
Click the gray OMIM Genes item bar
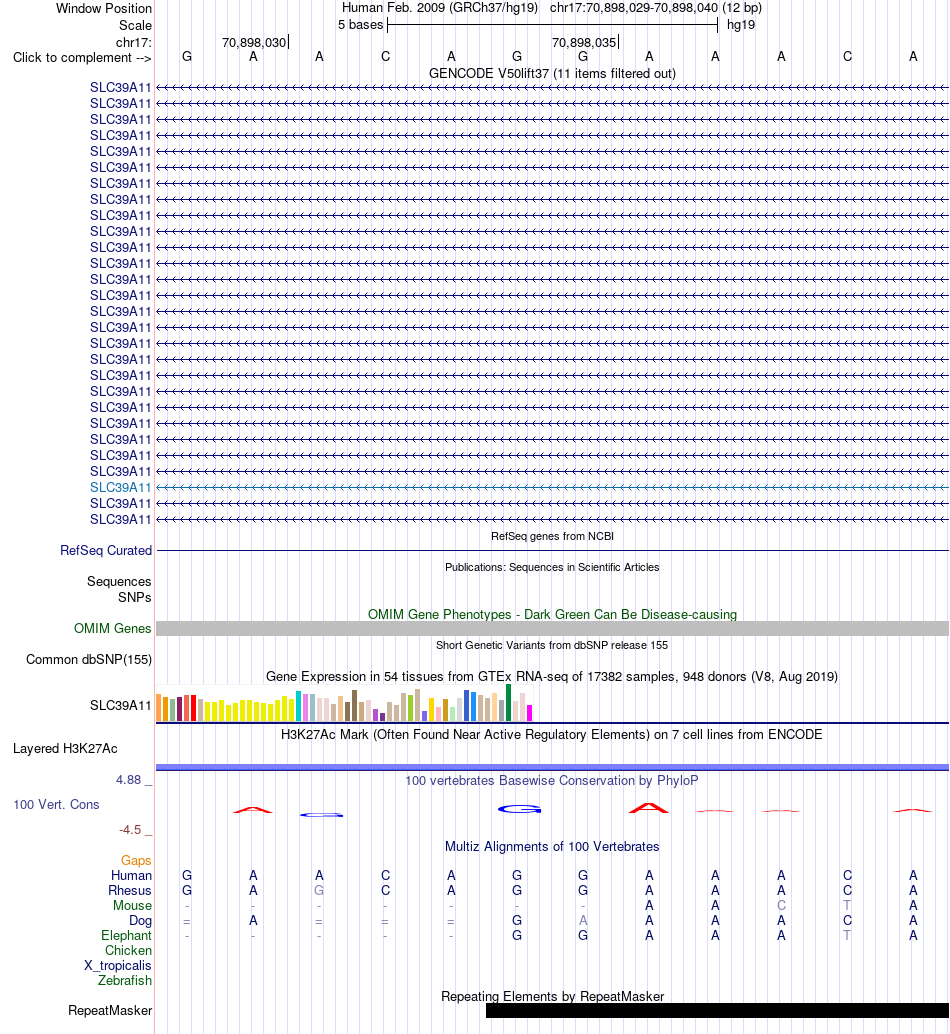coord(552,628)
